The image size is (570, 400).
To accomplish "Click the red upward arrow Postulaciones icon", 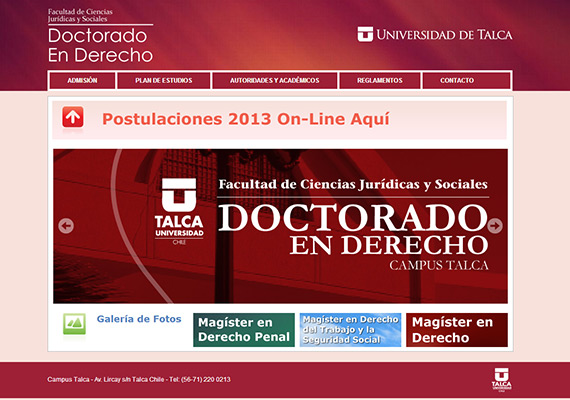I will pyautogui.click(x=73, y=117).
